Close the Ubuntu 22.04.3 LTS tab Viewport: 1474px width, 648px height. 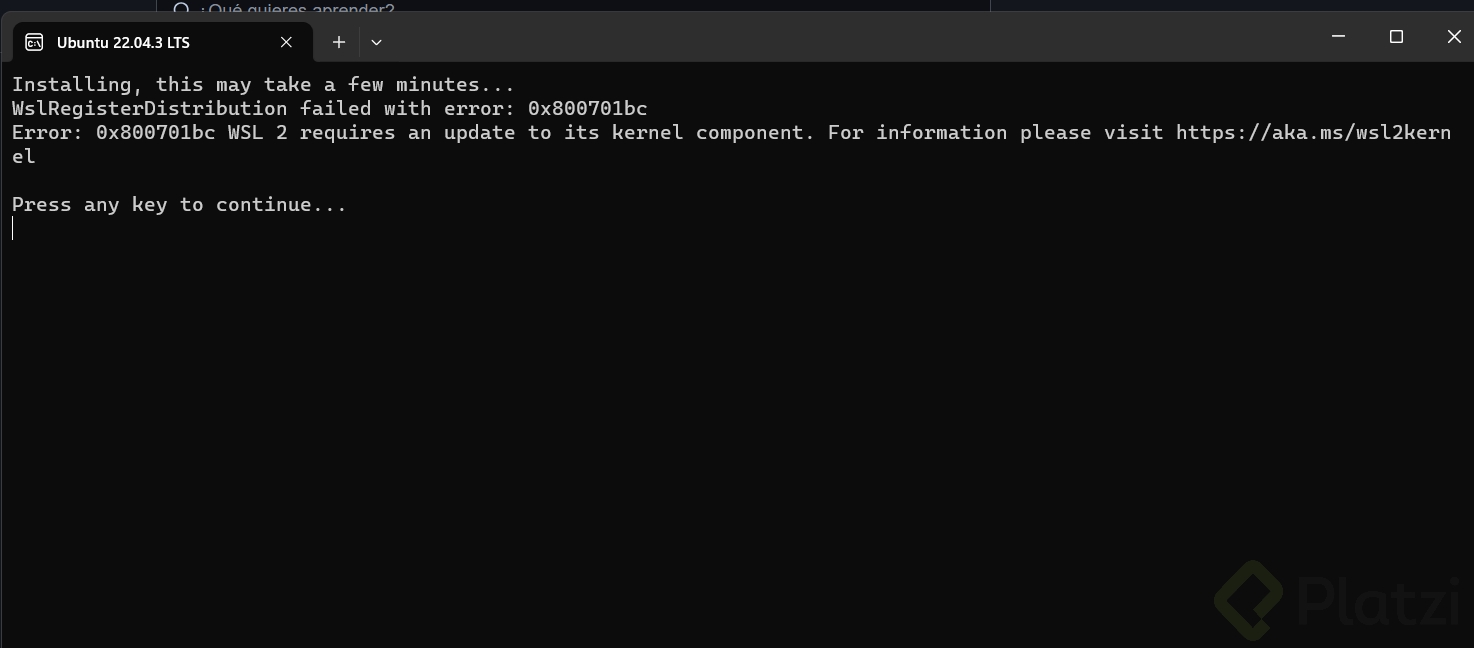(286, 42)
